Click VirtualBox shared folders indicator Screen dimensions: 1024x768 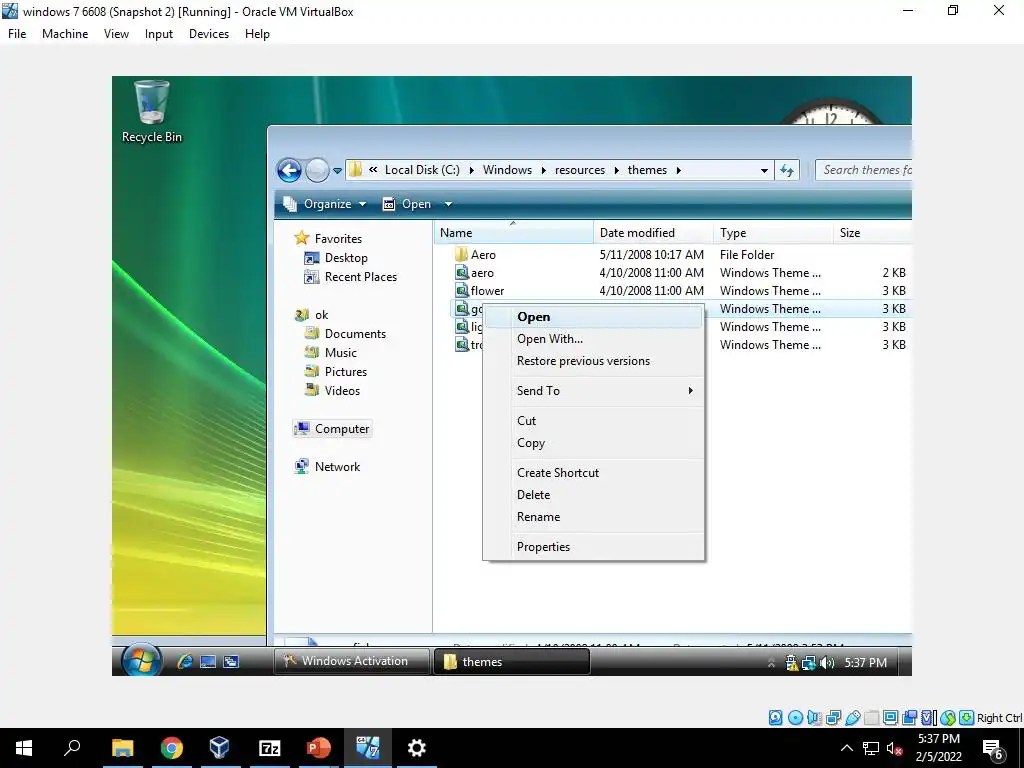[x=871, y=718]
